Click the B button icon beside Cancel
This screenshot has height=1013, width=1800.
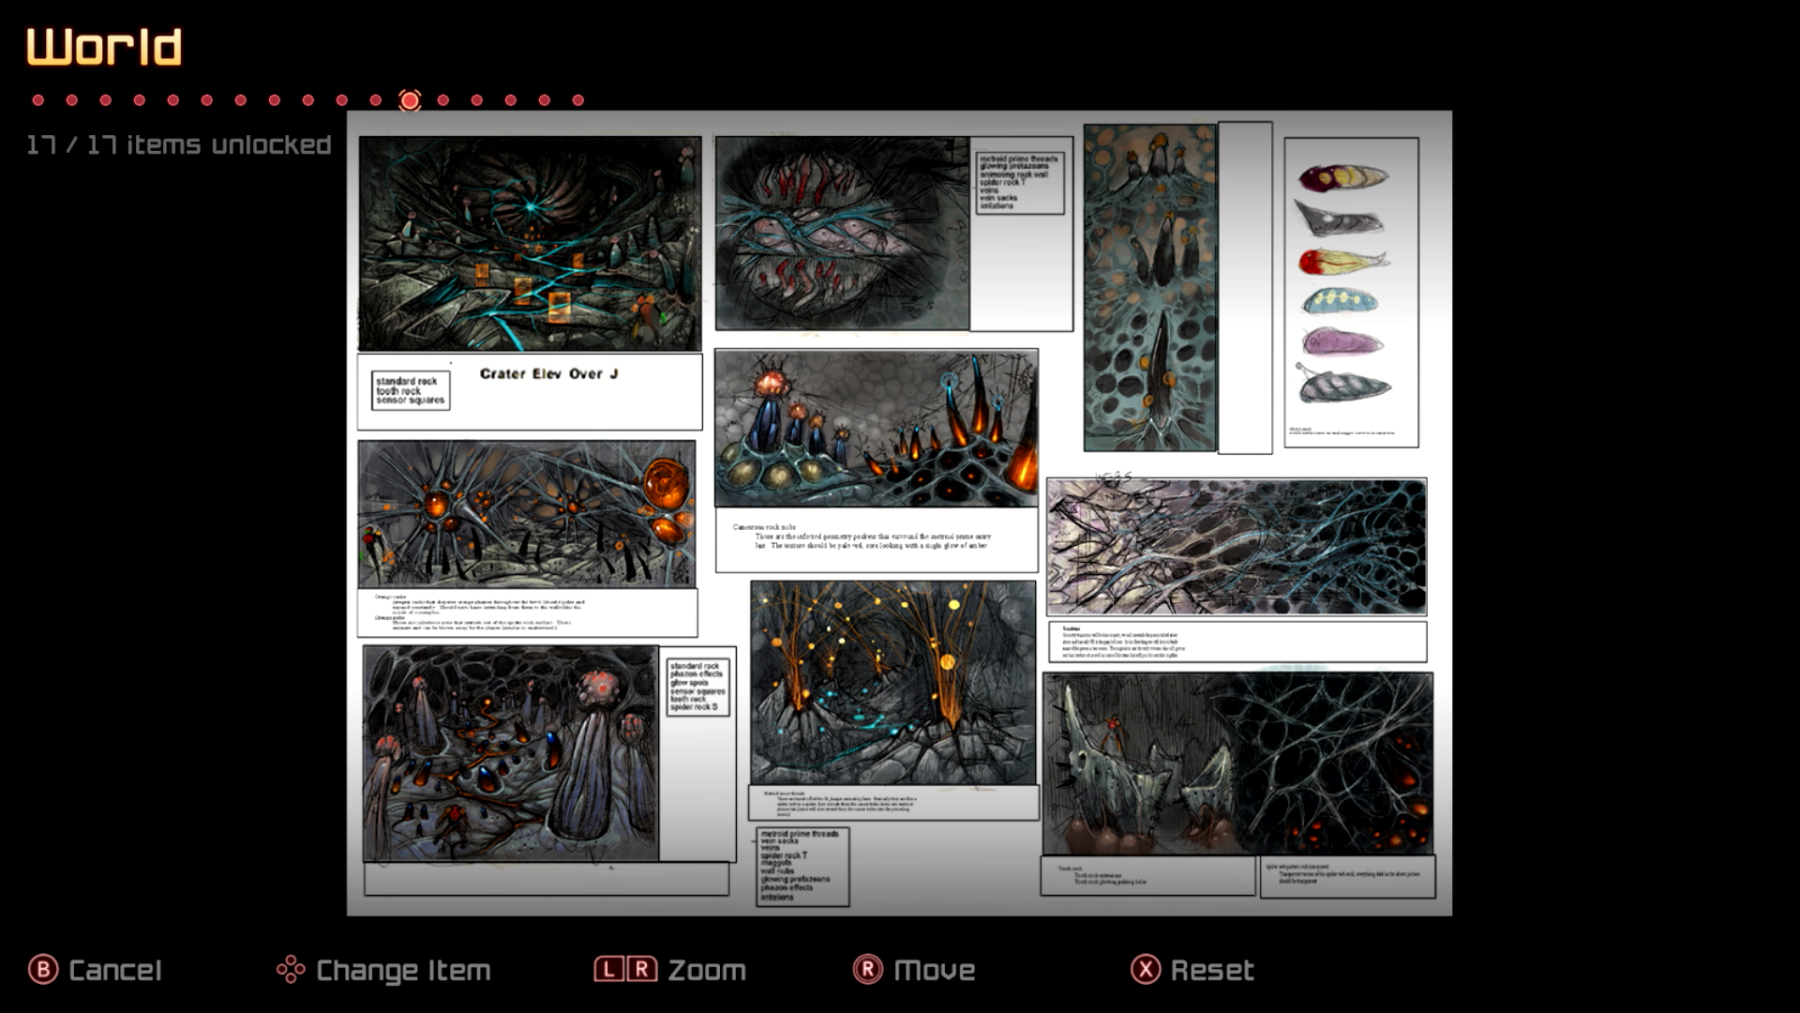[43, 969]
